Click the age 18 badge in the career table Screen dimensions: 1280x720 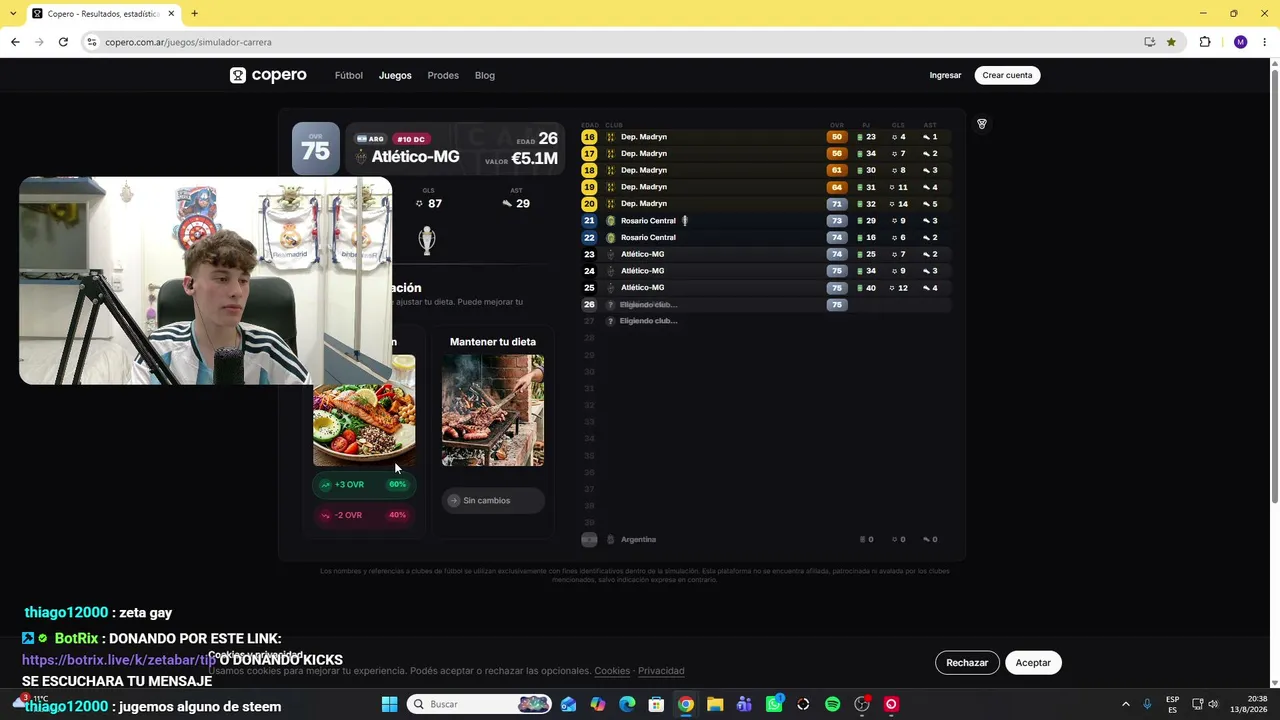[x=589, y=170]
